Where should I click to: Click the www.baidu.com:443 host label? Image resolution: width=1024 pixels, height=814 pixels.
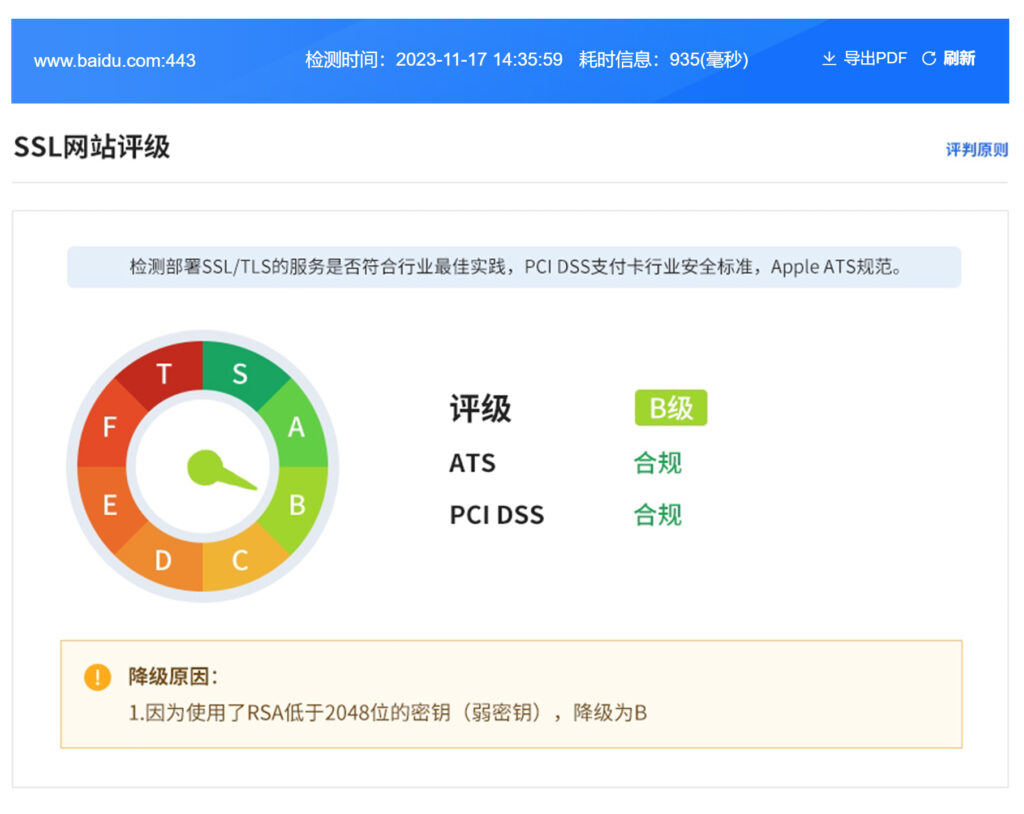[x=115, y=61]
